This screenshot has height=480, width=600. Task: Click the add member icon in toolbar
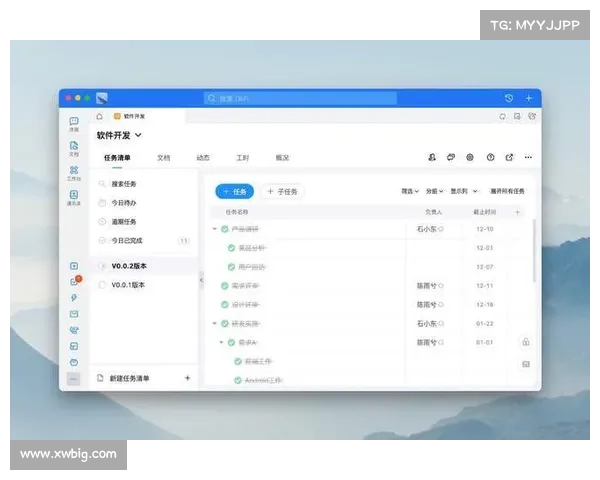coord(432,157)
